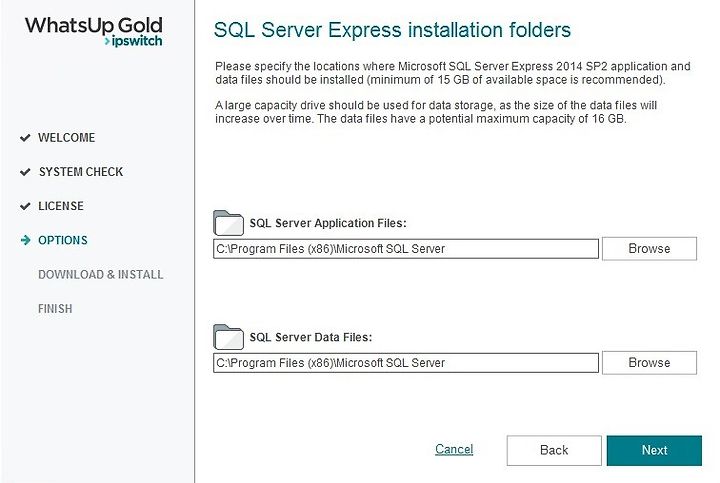The height and width of the screenshot is (483, 720).
Task: Click the checkmark icon beside WELCOME
Action: point(25,138)
